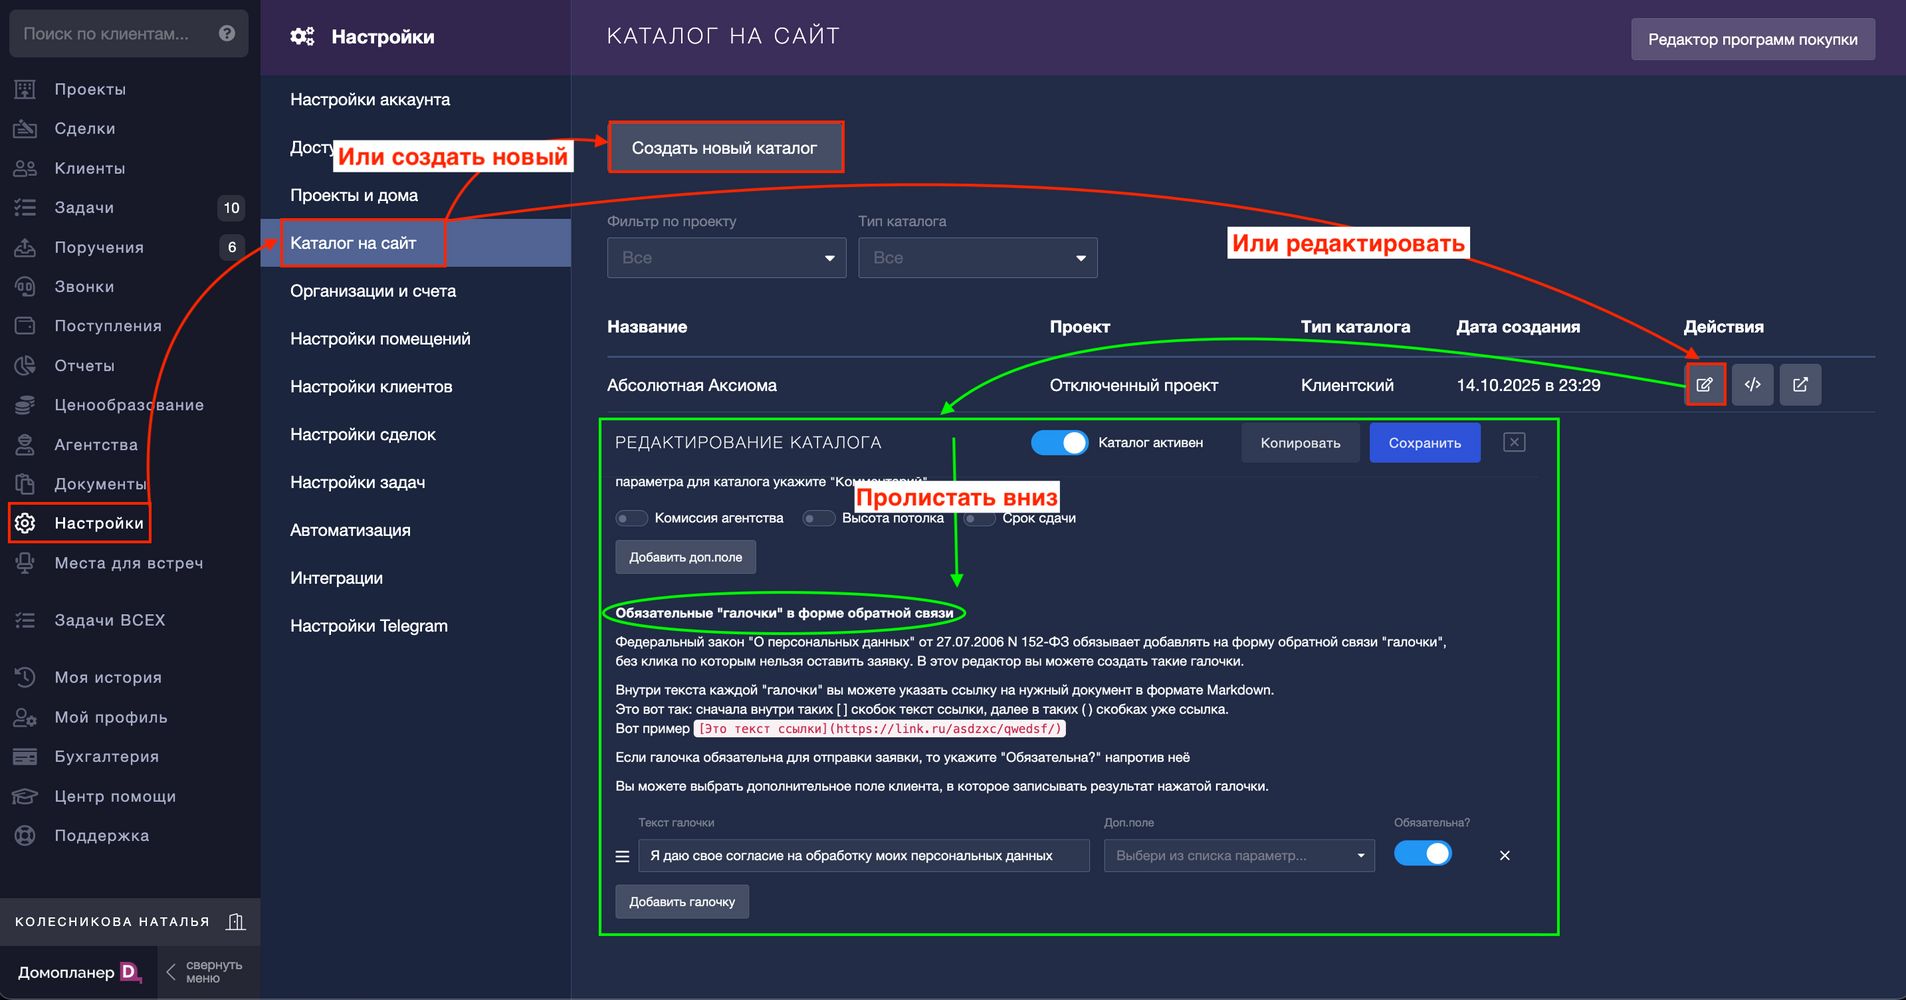Open Проекты и дома settings section
Viewport: 1906px width, 1000px height.
[354, 196]
